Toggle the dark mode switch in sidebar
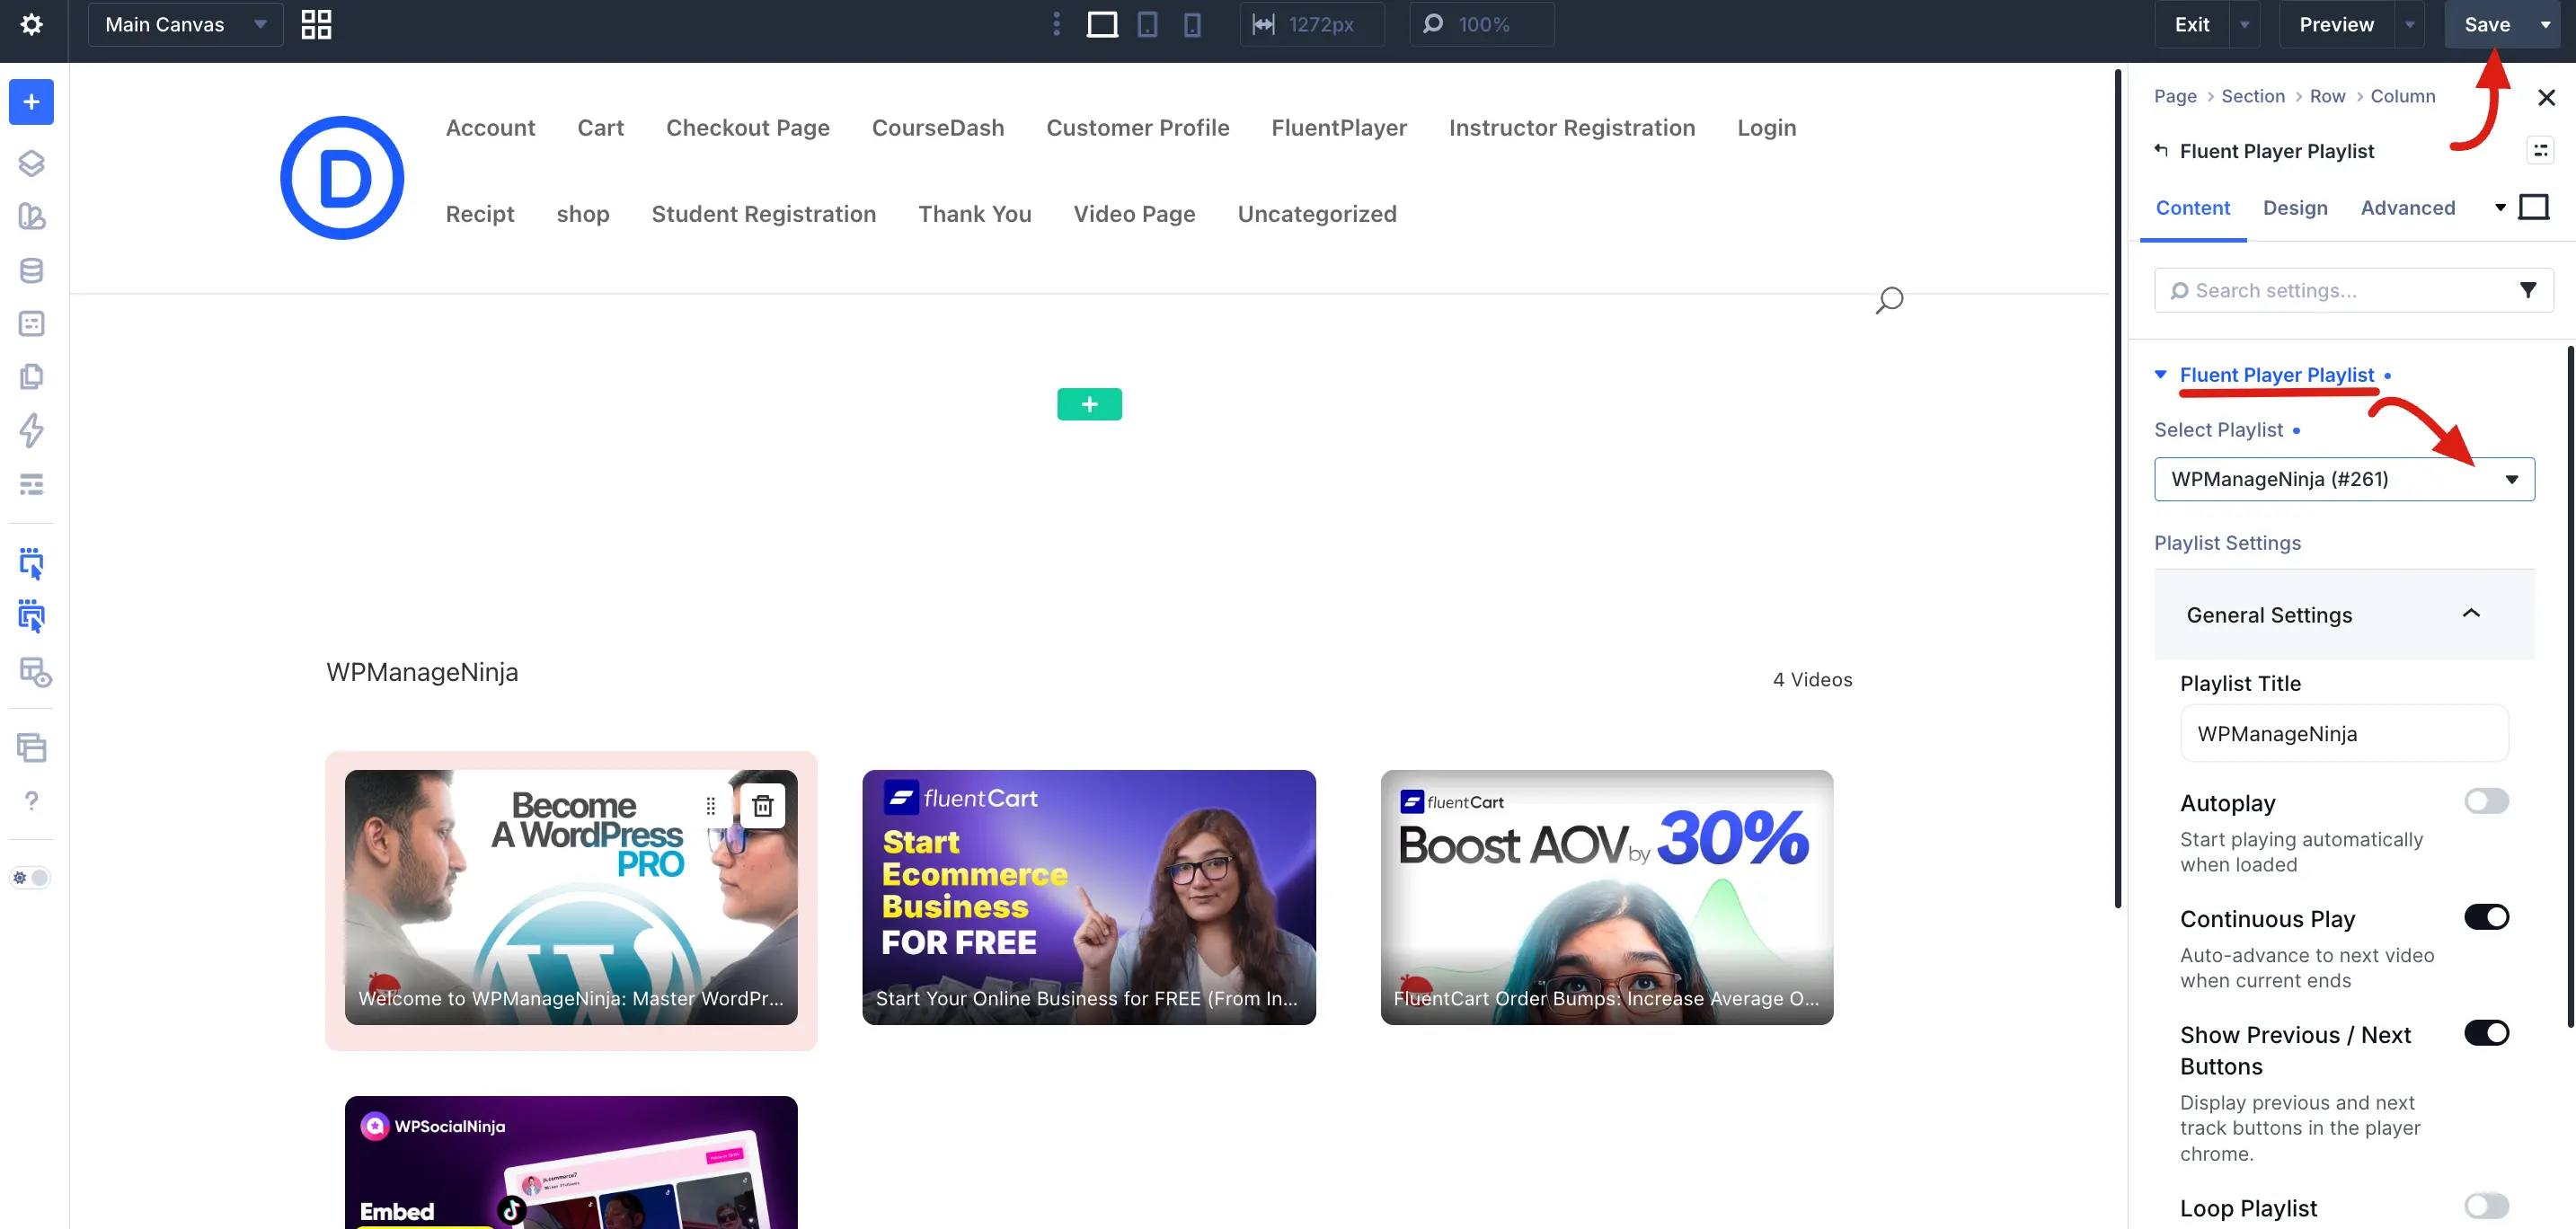 coord(30,877)
